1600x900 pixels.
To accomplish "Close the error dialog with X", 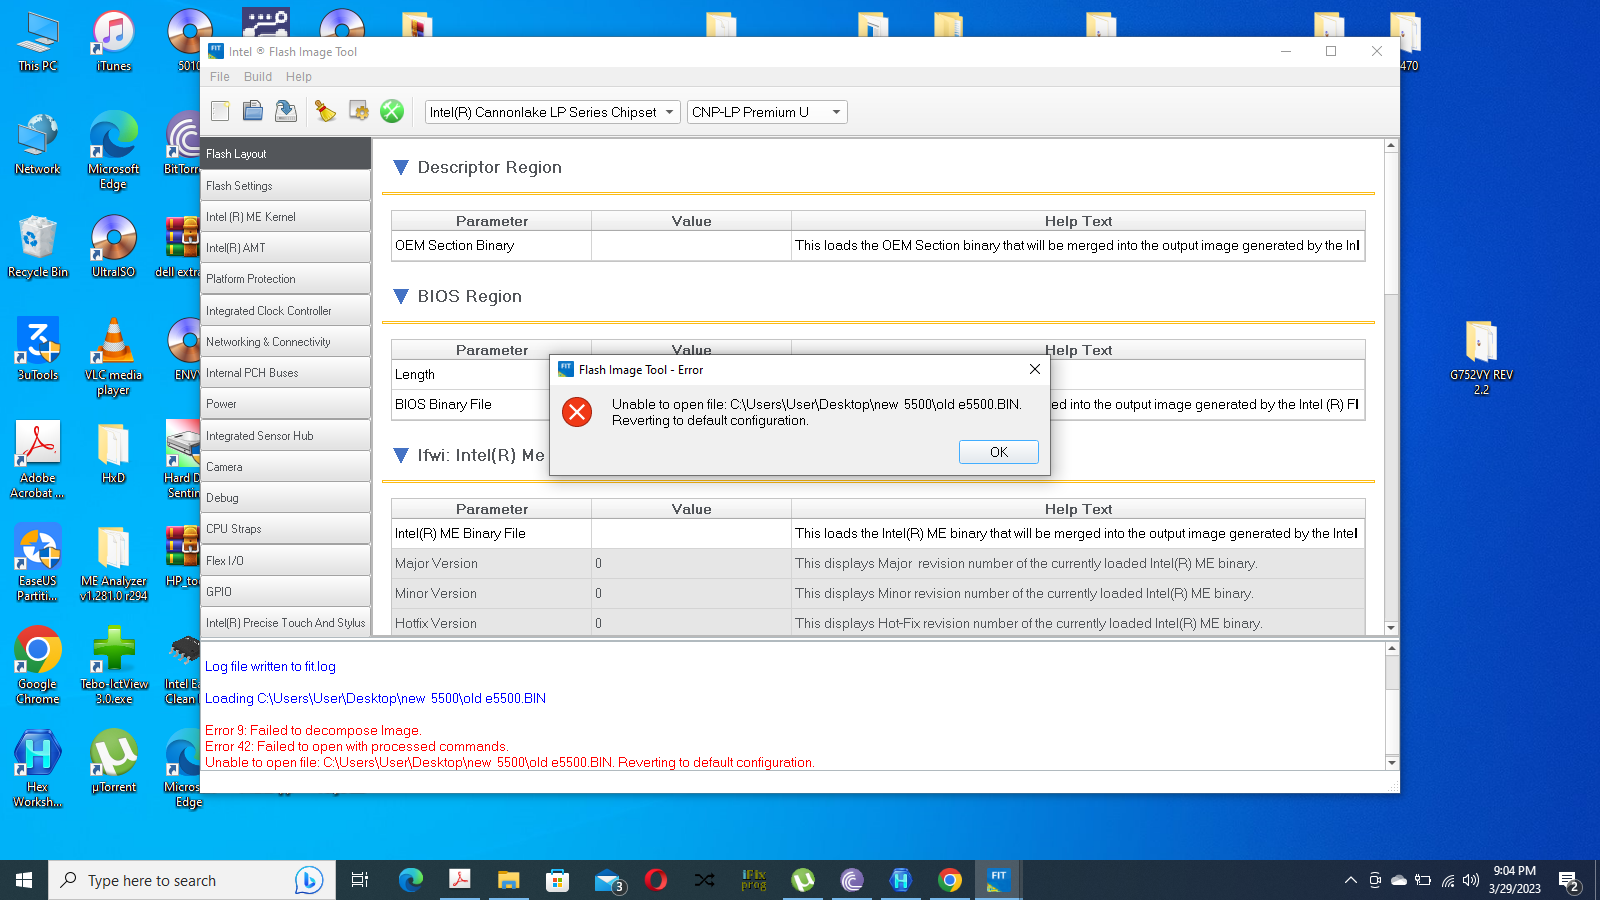I will pos(1034,369).
